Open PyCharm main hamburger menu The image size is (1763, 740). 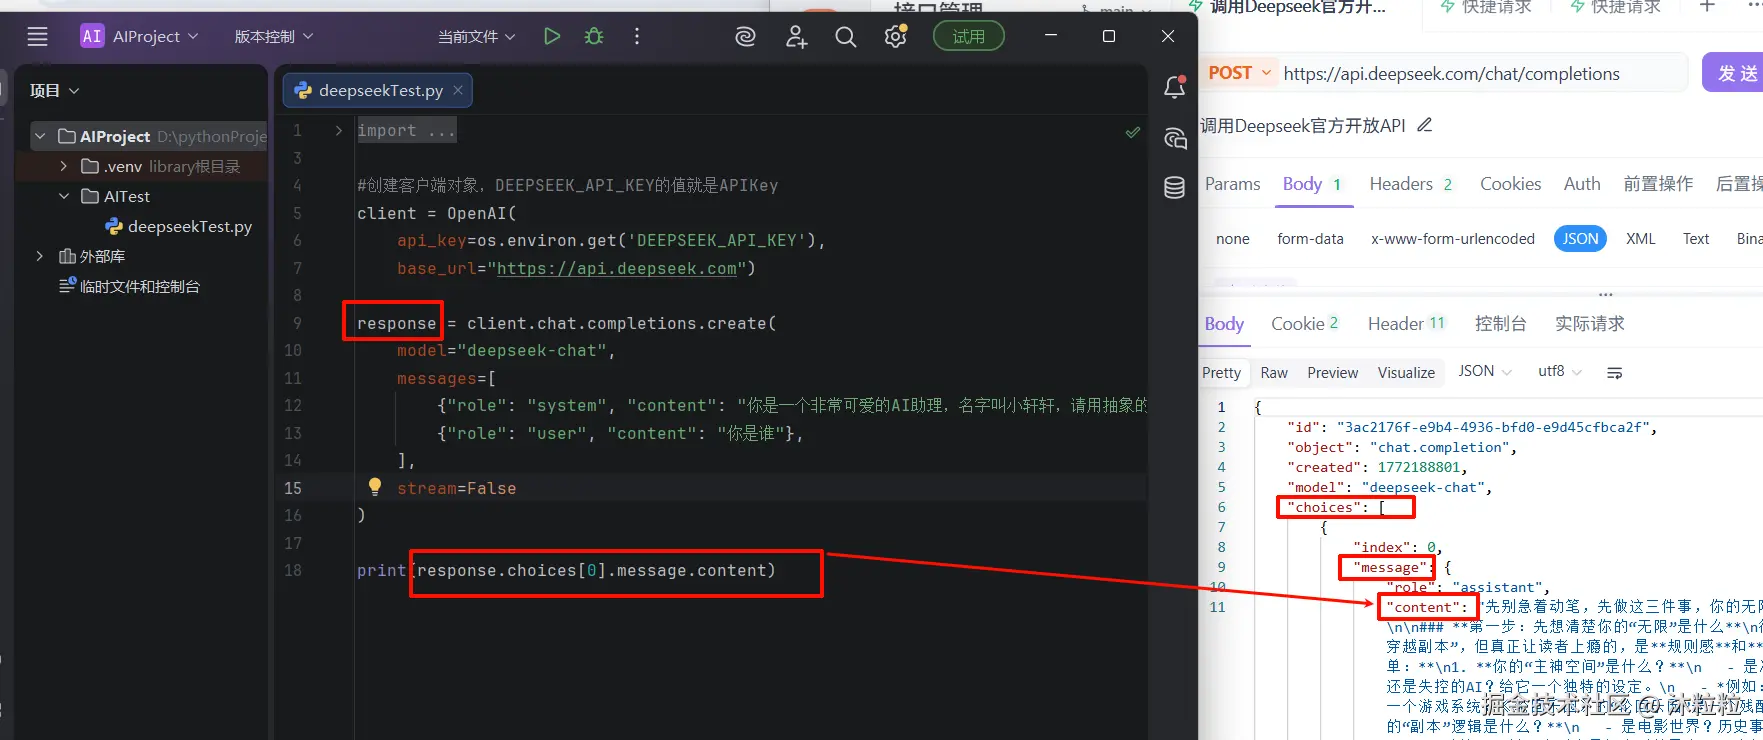[37, 37]
